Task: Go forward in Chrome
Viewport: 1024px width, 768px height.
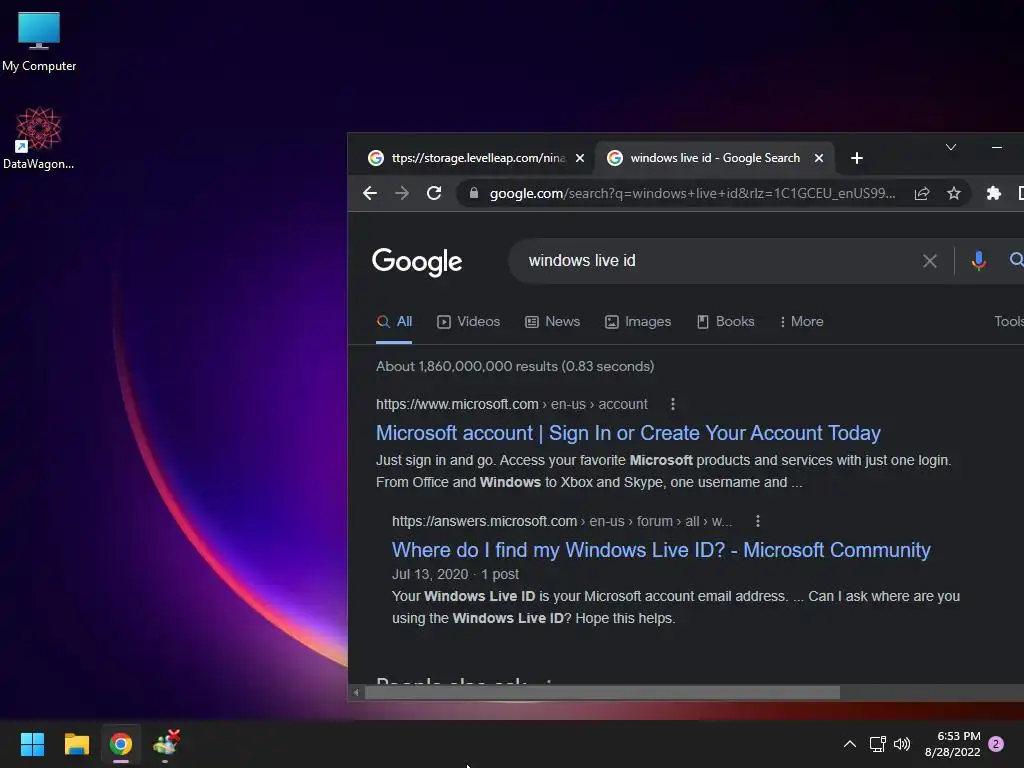Action: 402,193
